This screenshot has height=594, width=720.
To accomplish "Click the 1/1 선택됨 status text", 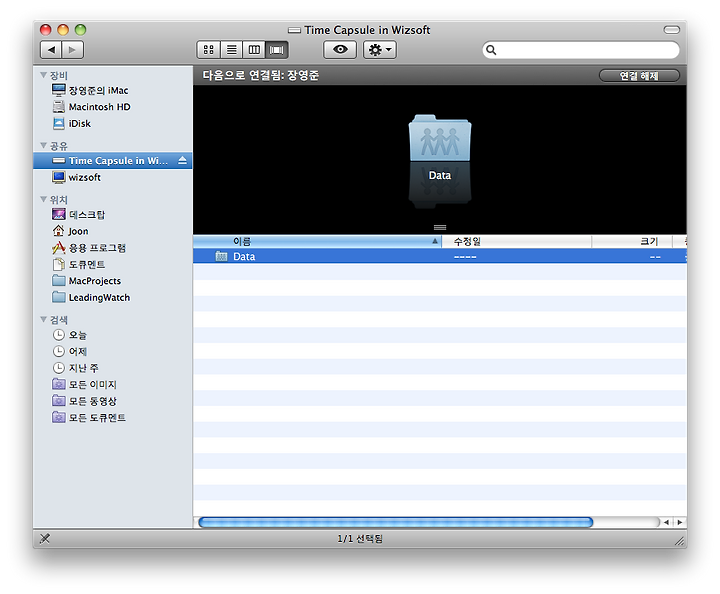I will [360, 538].
